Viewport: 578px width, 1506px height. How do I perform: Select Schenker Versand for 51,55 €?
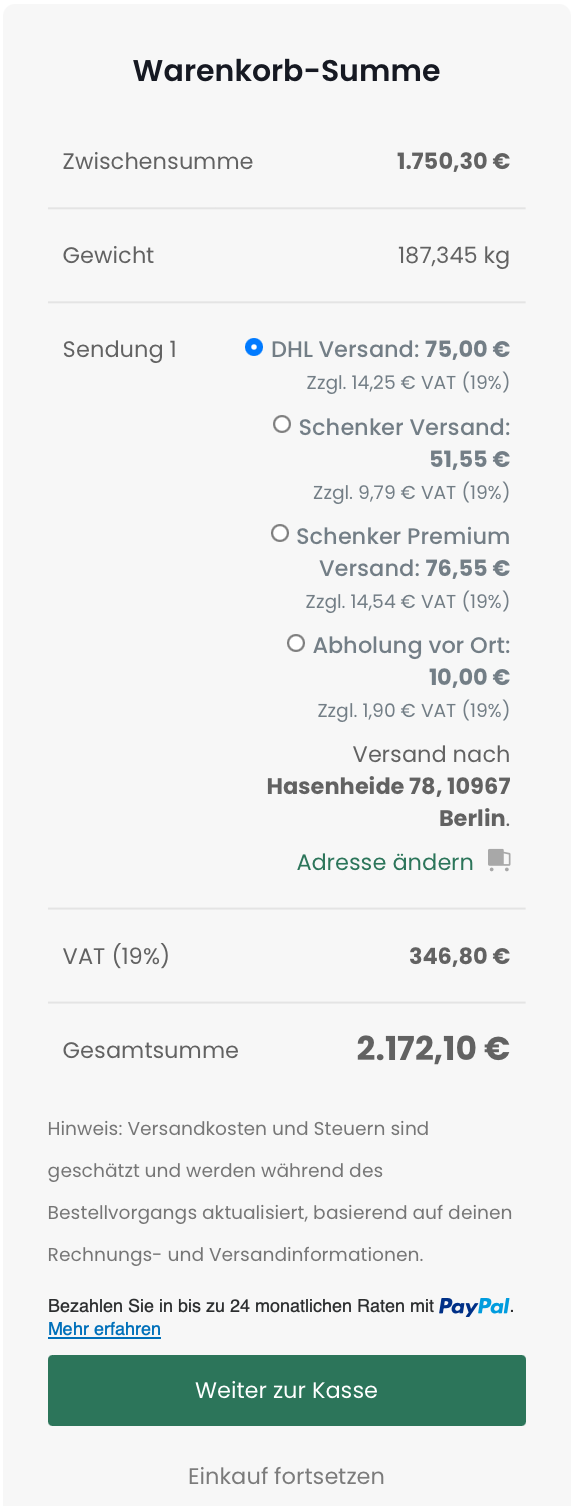coord(281,423)
